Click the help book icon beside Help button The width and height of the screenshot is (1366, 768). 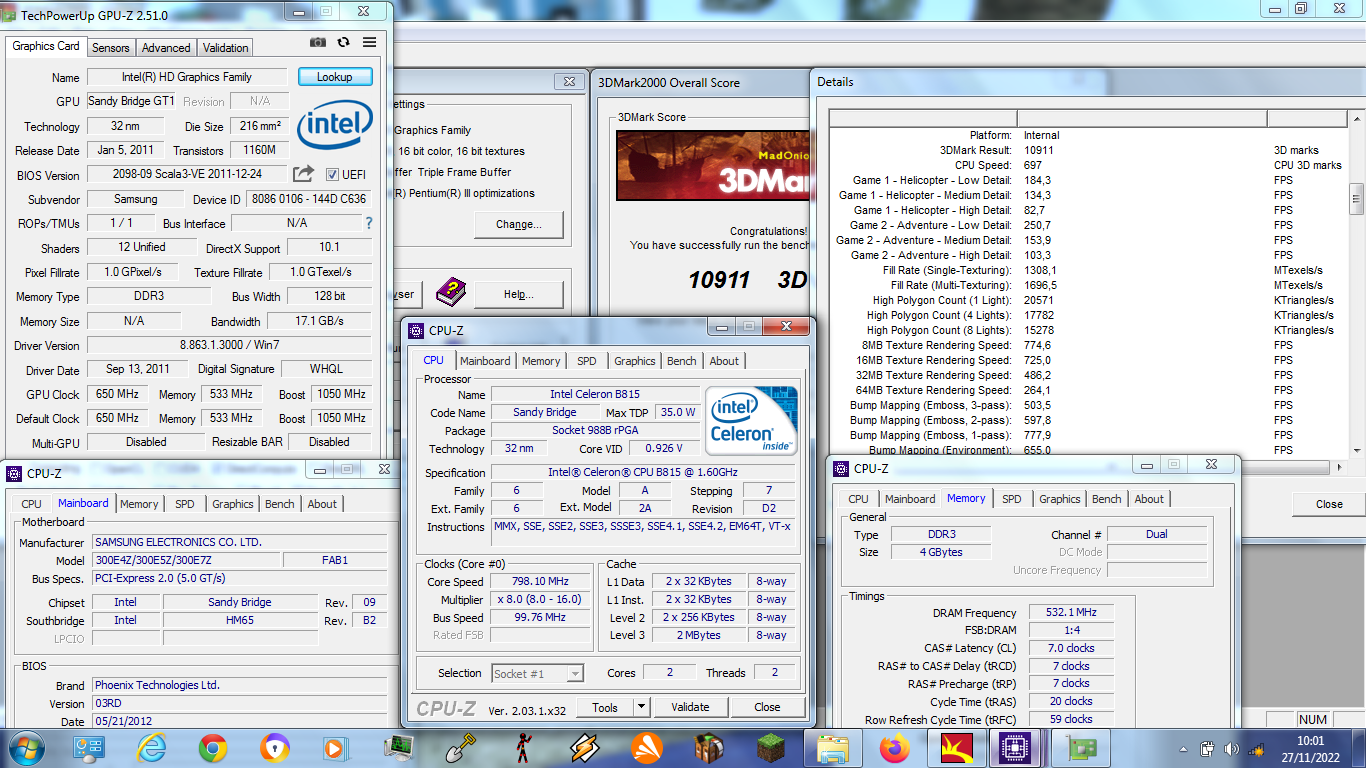pyautogui.click(x=451, y=293)
